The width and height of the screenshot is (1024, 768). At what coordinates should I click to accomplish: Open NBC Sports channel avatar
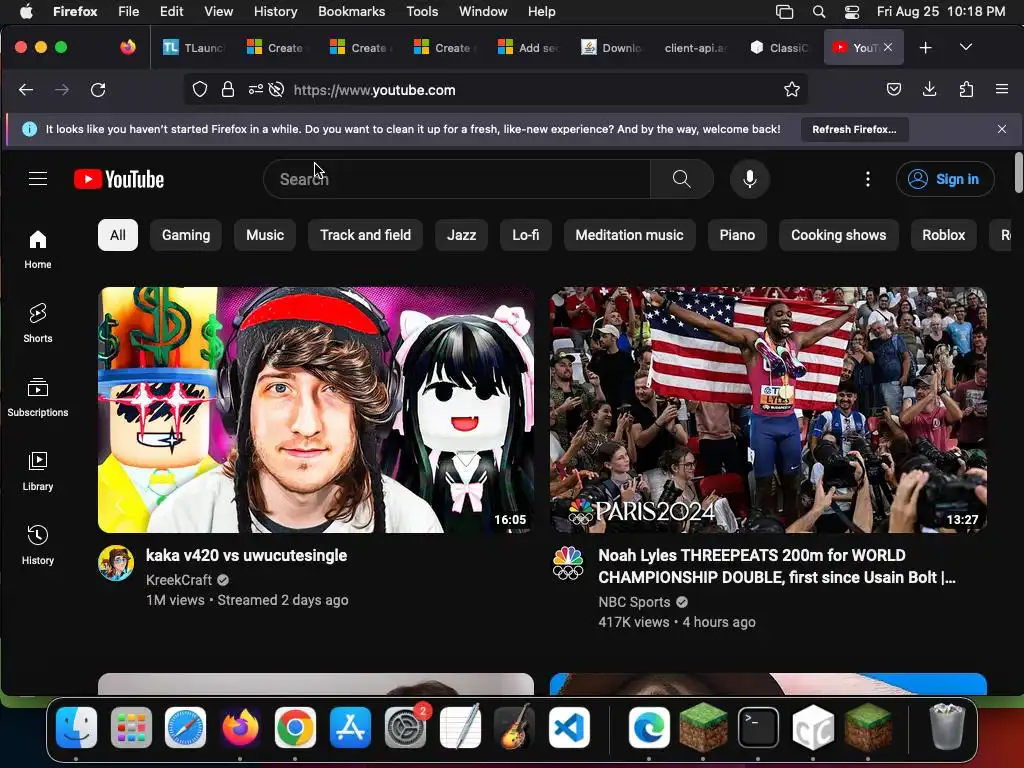click(568, 563)
